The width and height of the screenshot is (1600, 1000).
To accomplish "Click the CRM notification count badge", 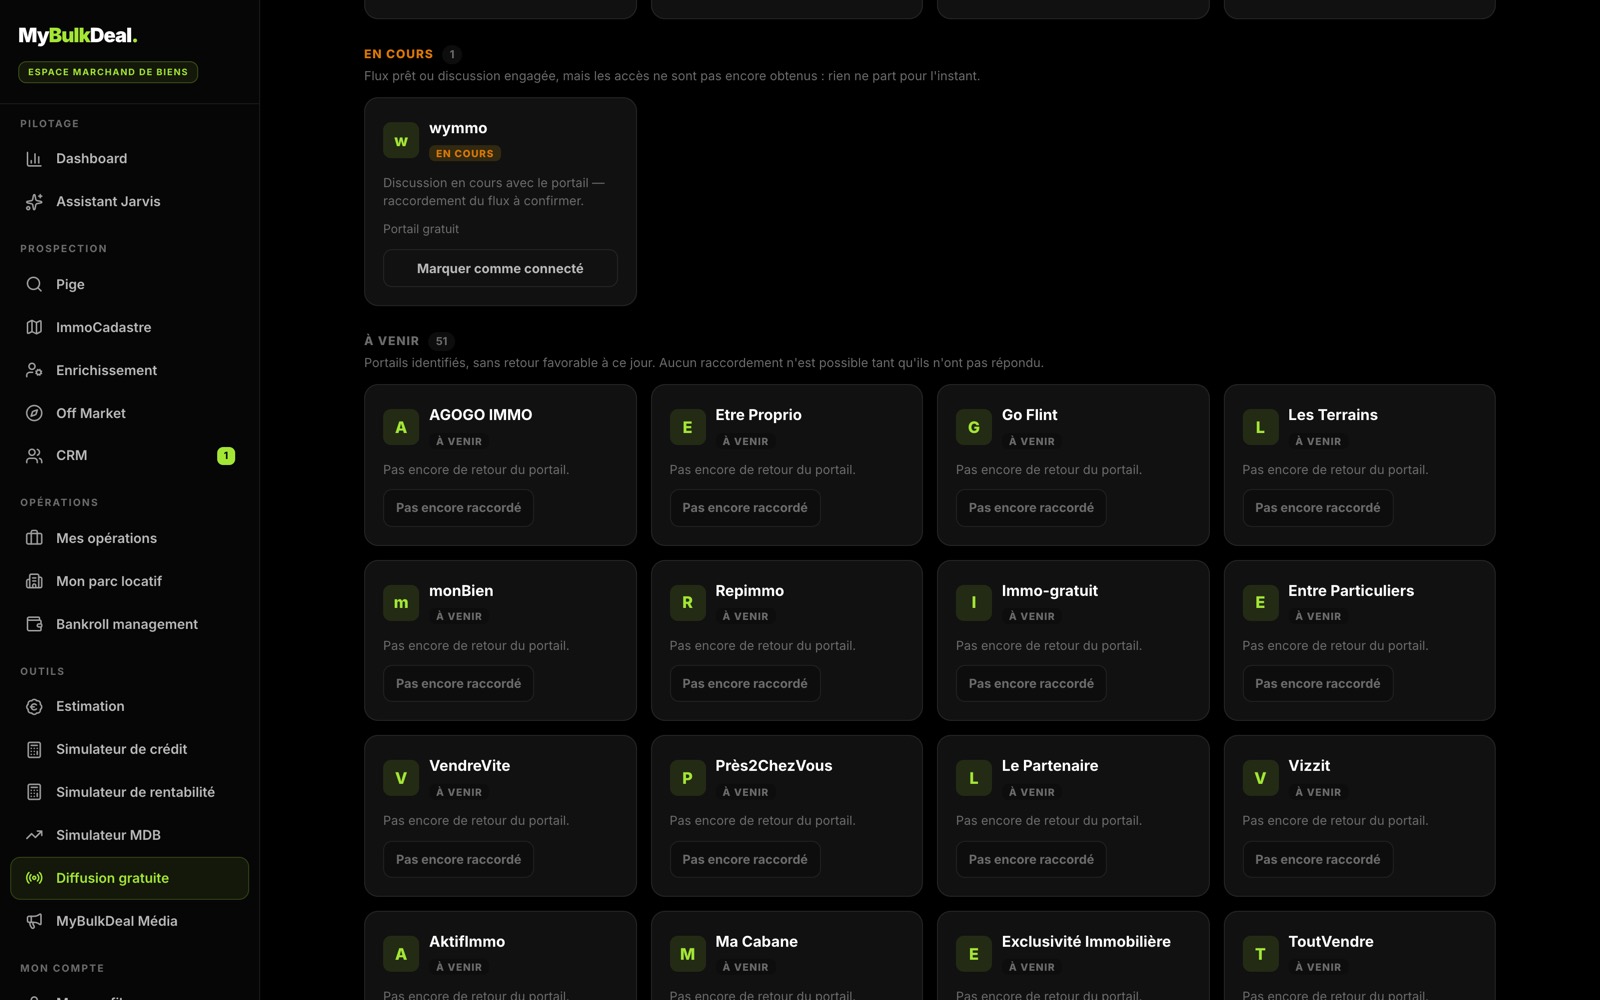I will pos(226,456).
